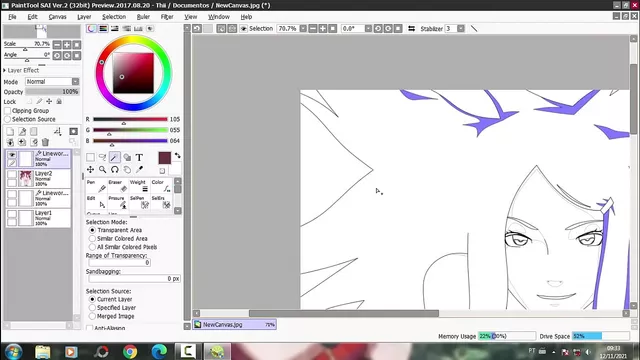Screen dimensions: 640x360
Task: Select the Layer2 thumbnail
Action: pyautogui.click(x=26, y=178)
